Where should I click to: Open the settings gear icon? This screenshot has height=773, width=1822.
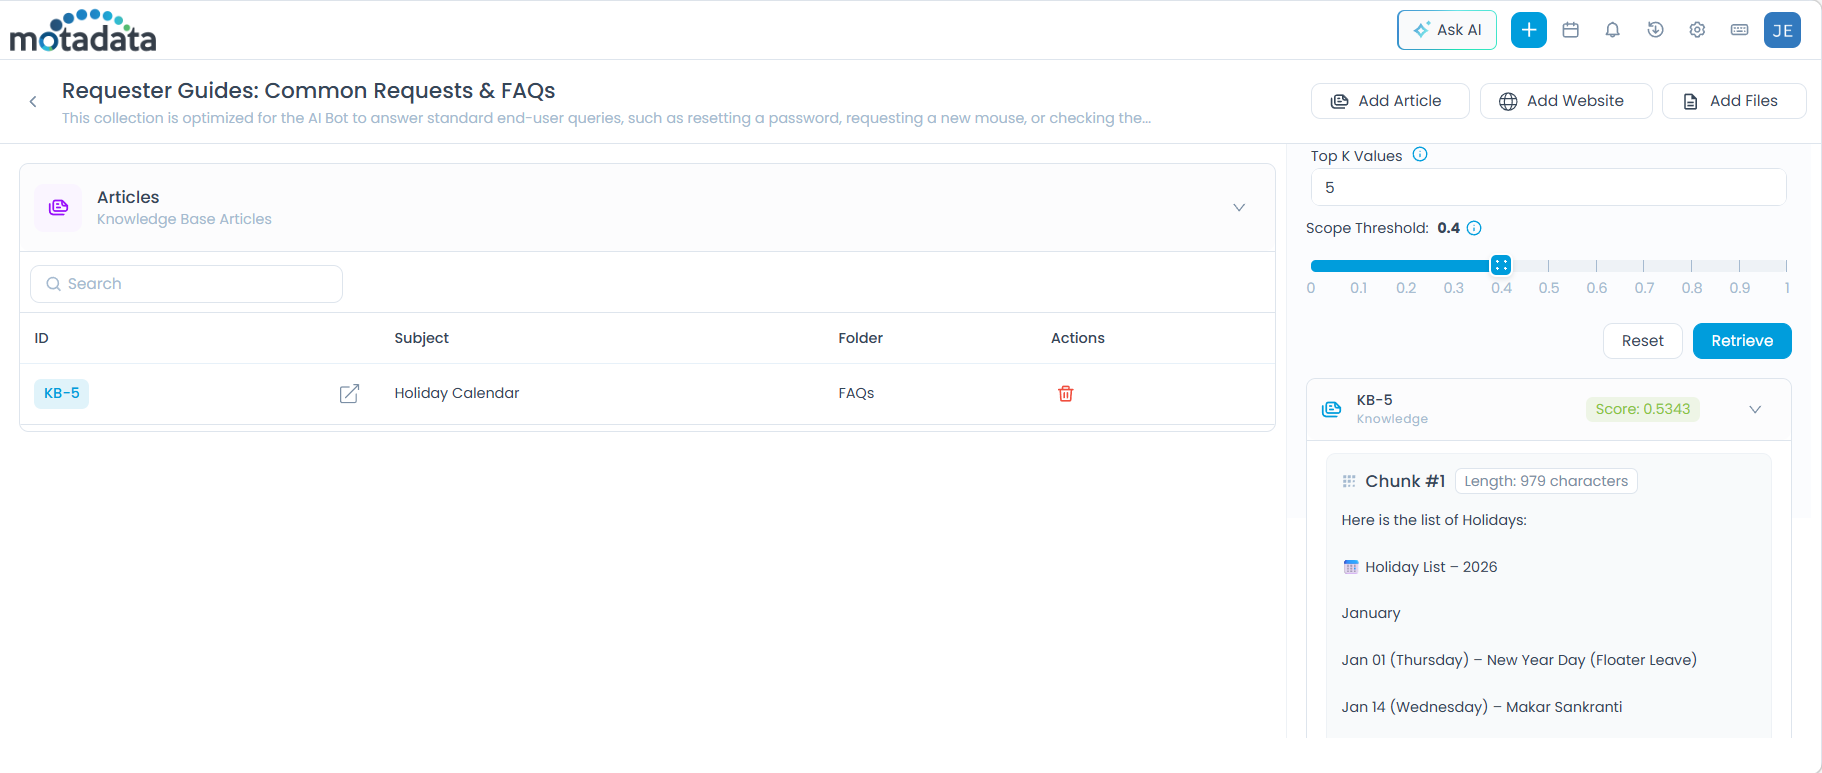tap(1697, 30)
